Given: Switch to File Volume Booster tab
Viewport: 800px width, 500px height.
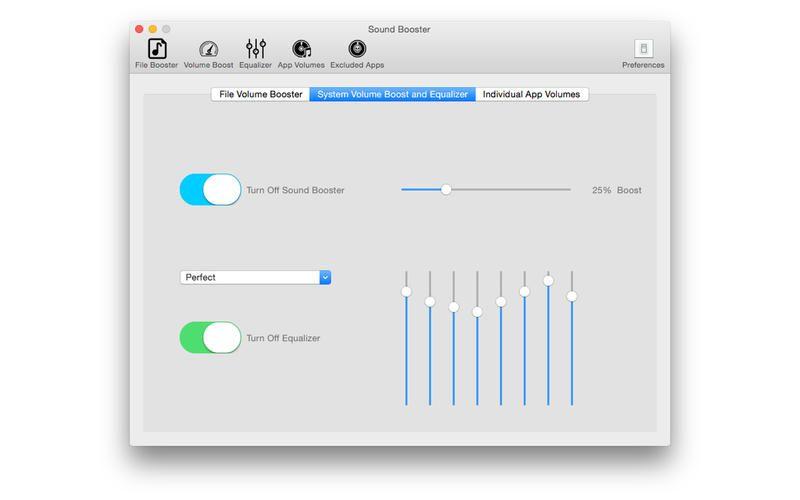Looking at the screenshot, I should [259, 94].
